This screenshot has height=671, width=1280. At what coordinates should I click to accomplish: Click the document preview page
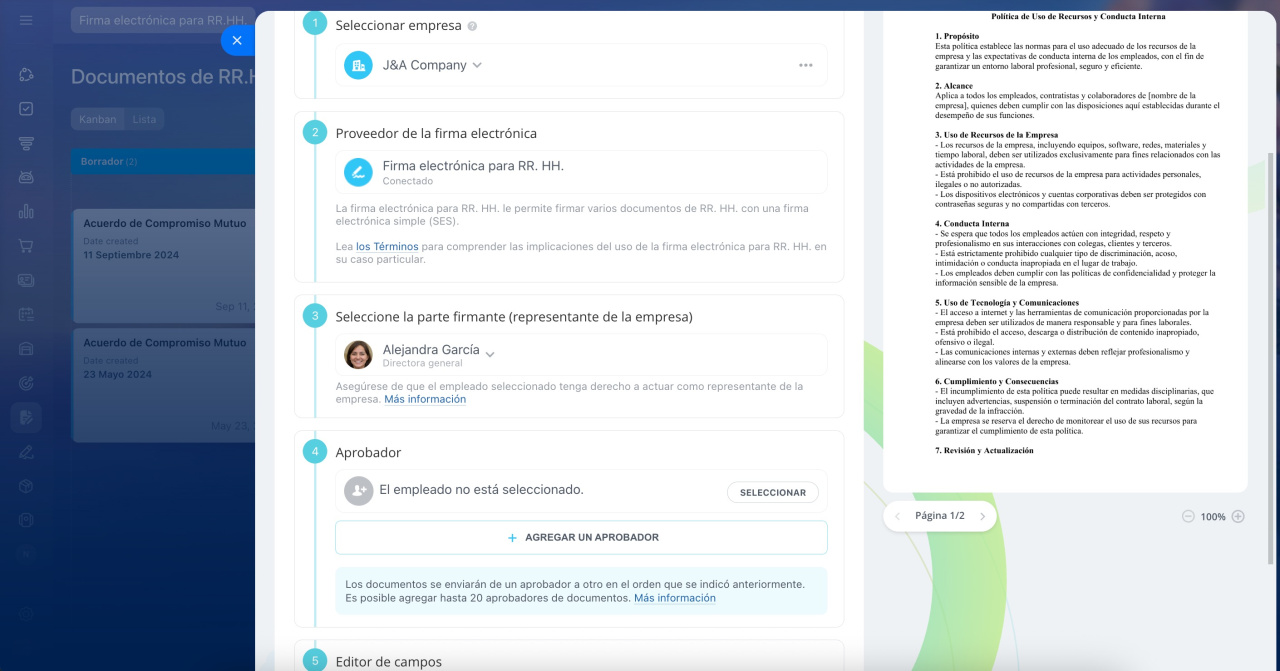[1065, 251]
